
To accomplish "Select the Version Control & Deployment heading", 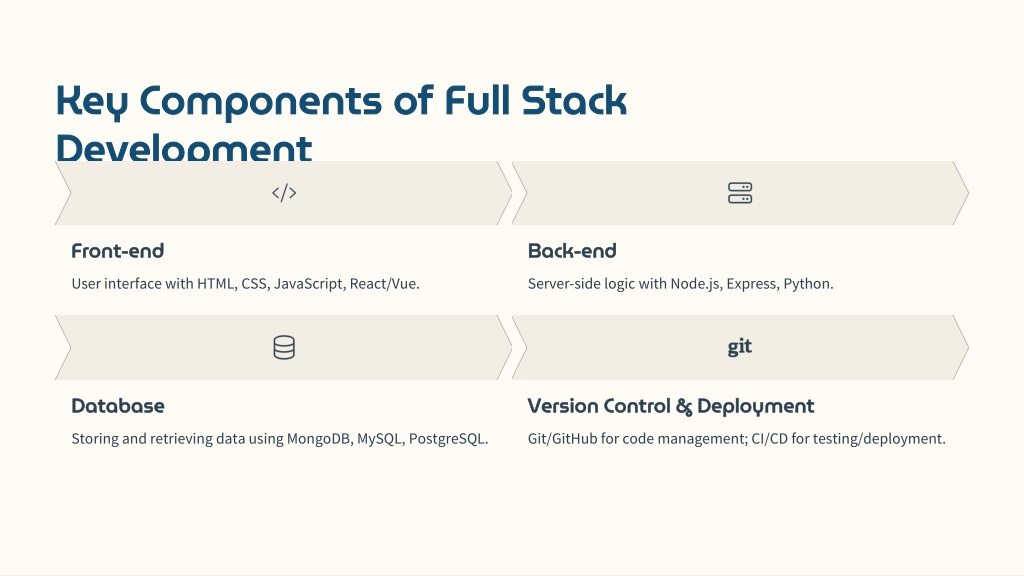I will 671,406.
